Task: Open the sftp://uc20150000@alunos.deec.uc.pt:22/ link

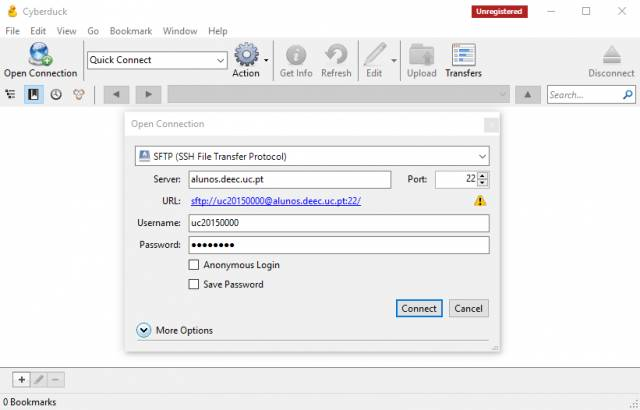Action: tap(276, 201)
